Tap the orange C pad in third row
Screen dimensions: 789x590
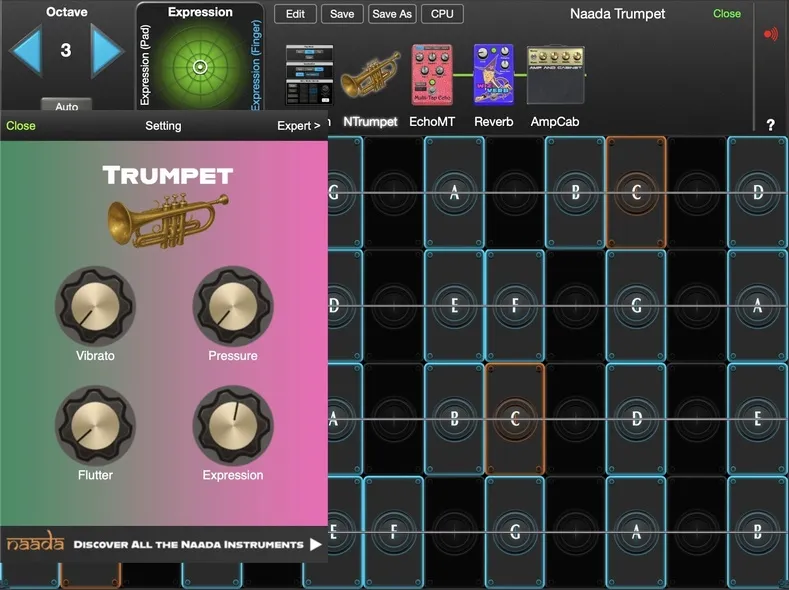(515, 418)
